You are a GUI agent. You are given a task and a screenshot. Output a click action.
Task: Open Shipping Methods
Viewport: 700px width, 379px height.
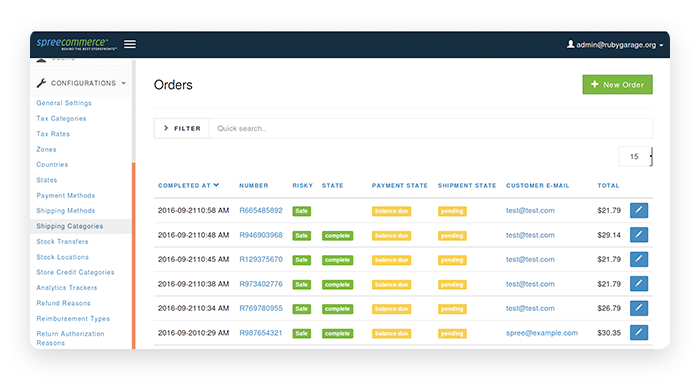(x=66, y=211)
